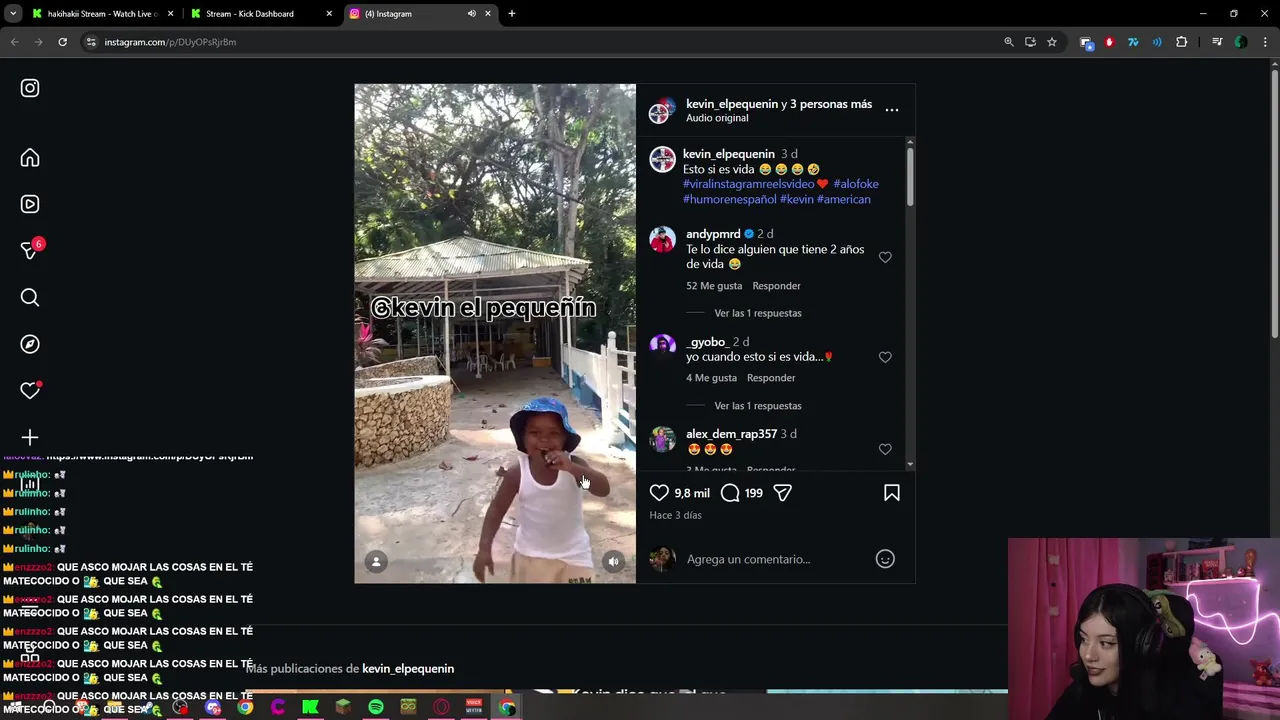This screenshot has width=1280, height=720.
Task: Open the emoji picker in comment box
Action: [885, 559]
